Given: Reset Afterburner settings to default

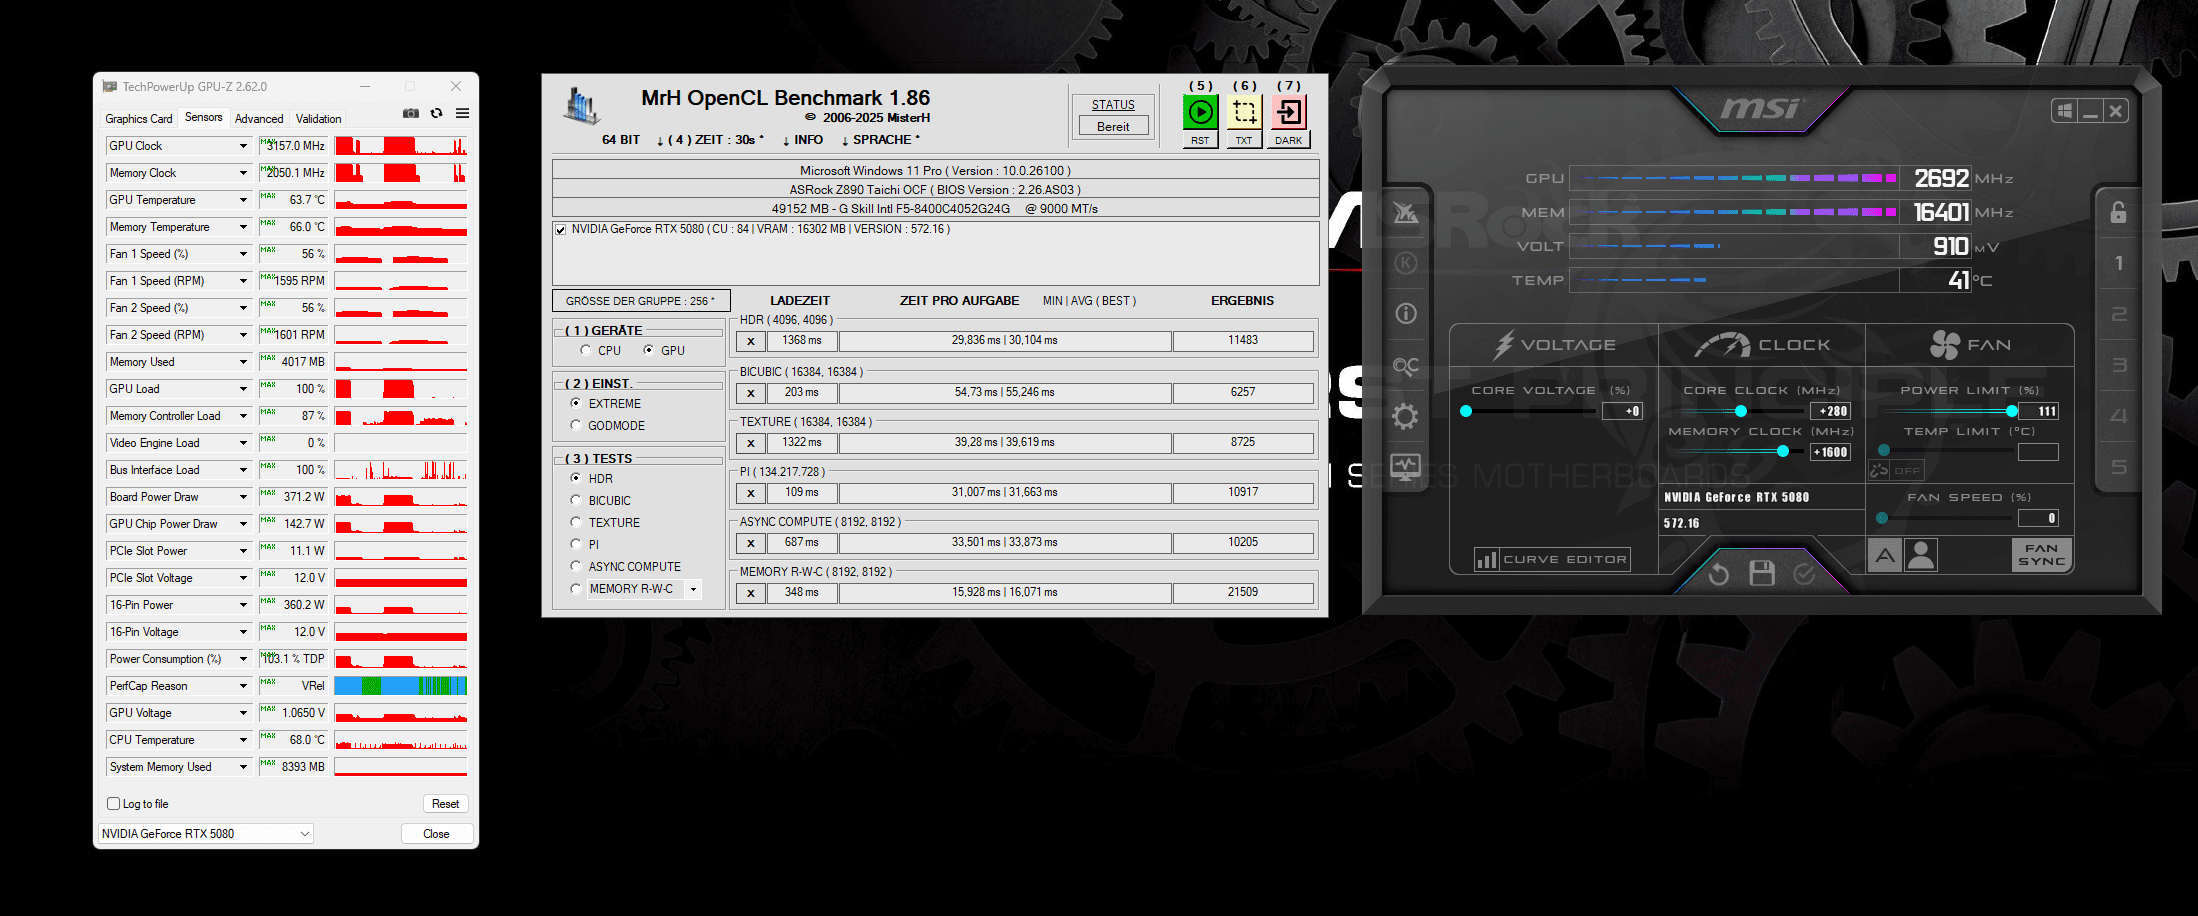Looking at the screenshot, I should 1719,574.
